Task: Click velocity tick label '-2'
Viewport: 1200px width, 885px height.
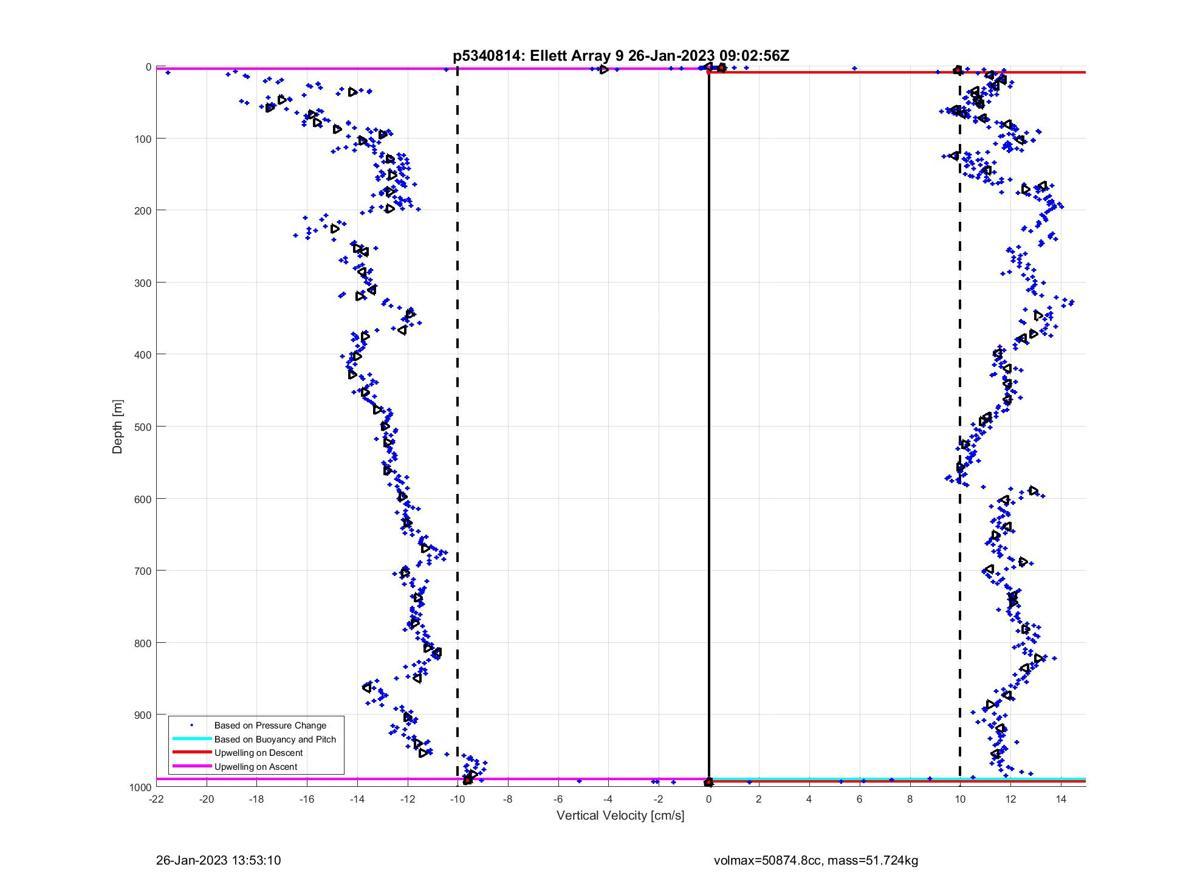Action: pyautogui.click(x=658, y=799)
